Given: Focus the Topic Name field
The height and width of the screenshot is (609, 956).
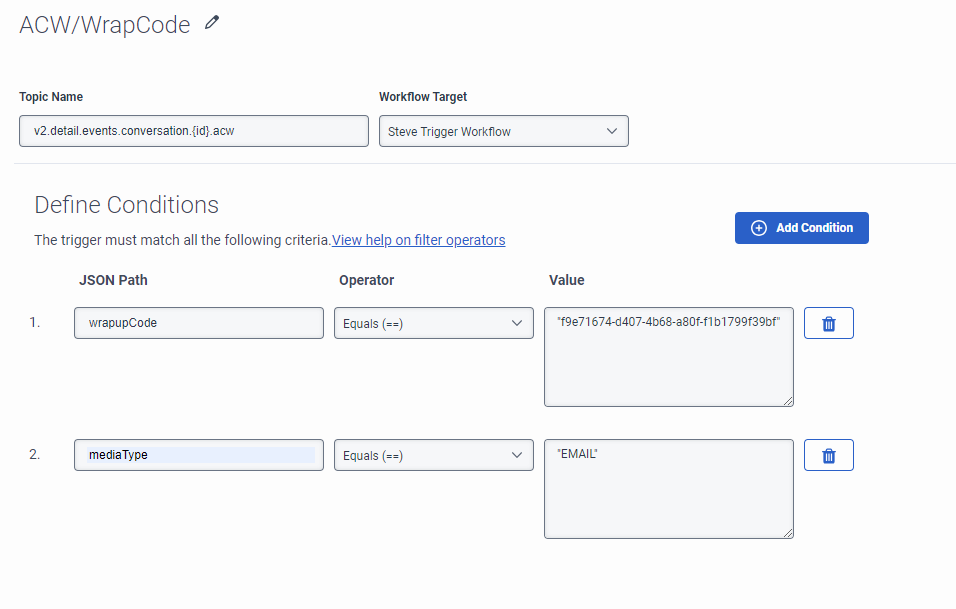Looking at the screenshot, I should click(194, 132).
